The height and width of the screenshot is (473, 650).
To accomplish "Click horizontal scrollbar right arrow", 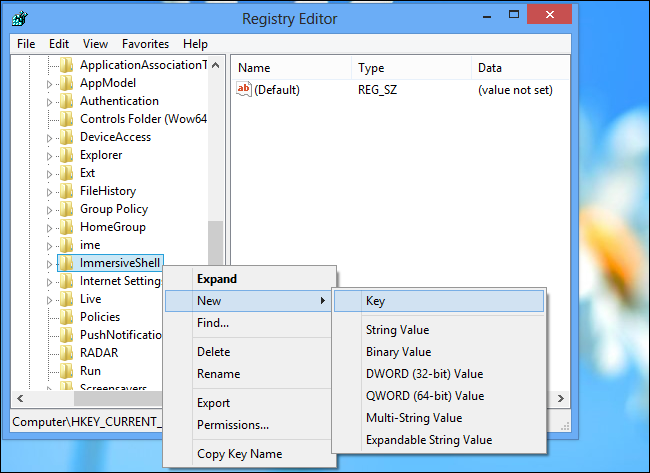I will (560, 399).
